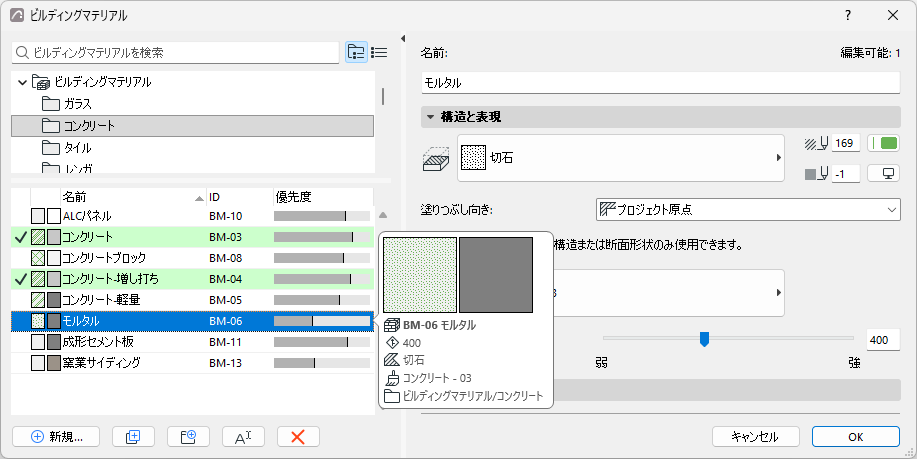Click the surface swatch of 成形セメント板 row

click(54, 342)
